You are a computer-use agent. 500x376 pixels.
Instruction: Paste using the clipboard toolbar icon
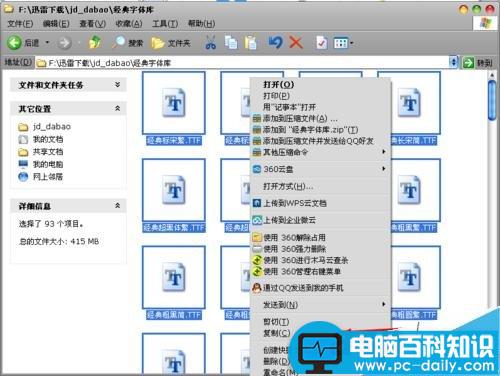(250, 43)
